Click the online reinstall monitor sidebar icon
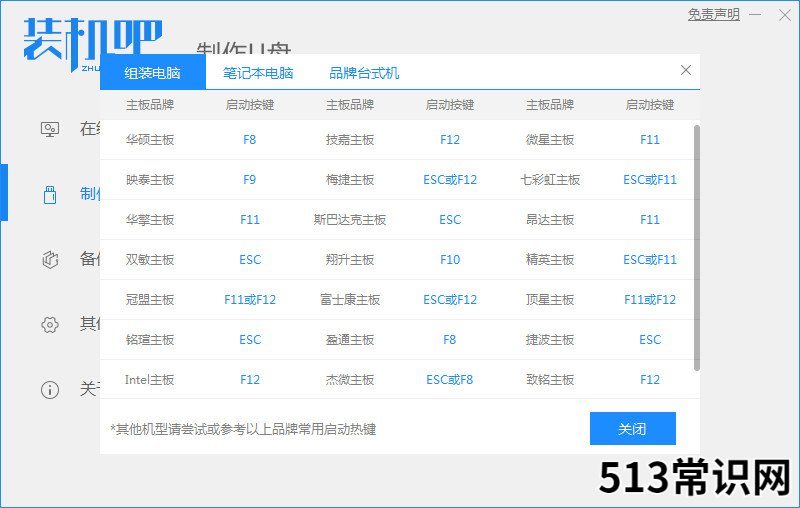 coord(49,129)
